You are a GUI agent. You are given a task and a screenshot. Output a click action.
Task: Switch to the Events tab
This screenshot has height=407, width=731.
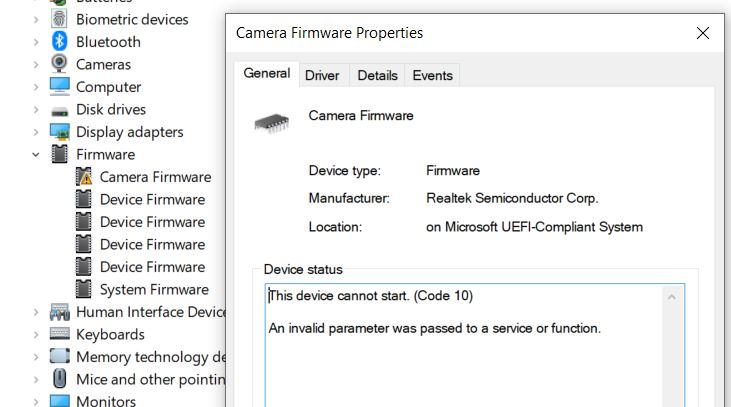click(x=432, y=75)
